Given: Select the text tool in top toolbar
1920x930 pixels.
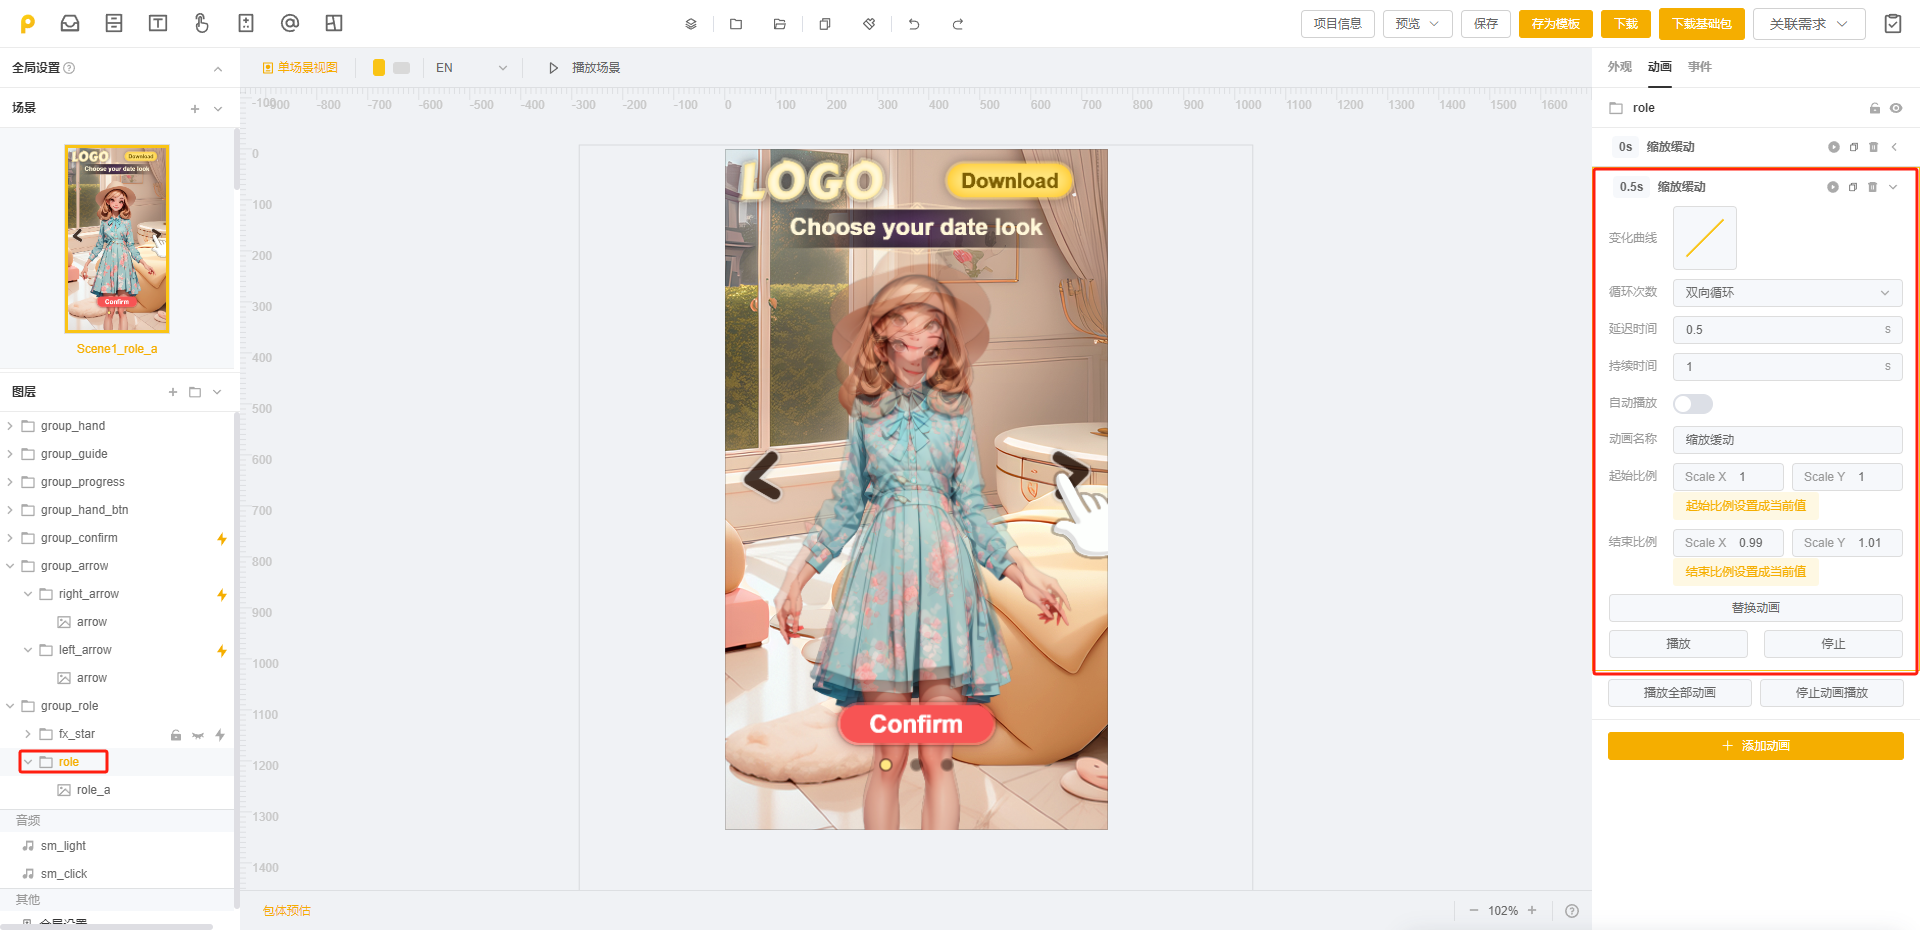Looking at the screenshot, I should (x=158, y=23).
